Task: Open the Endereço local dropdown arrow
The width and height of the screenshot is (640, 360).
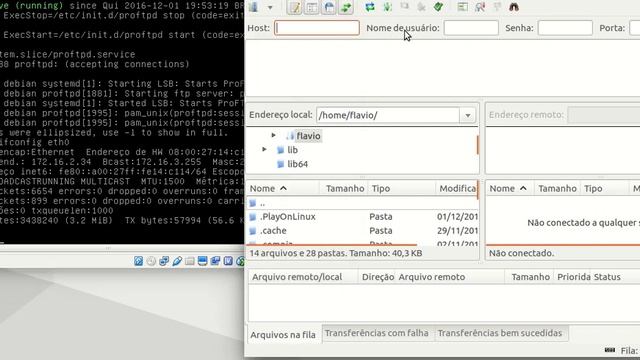Action: pyautogui.click(x=468, y=116)
